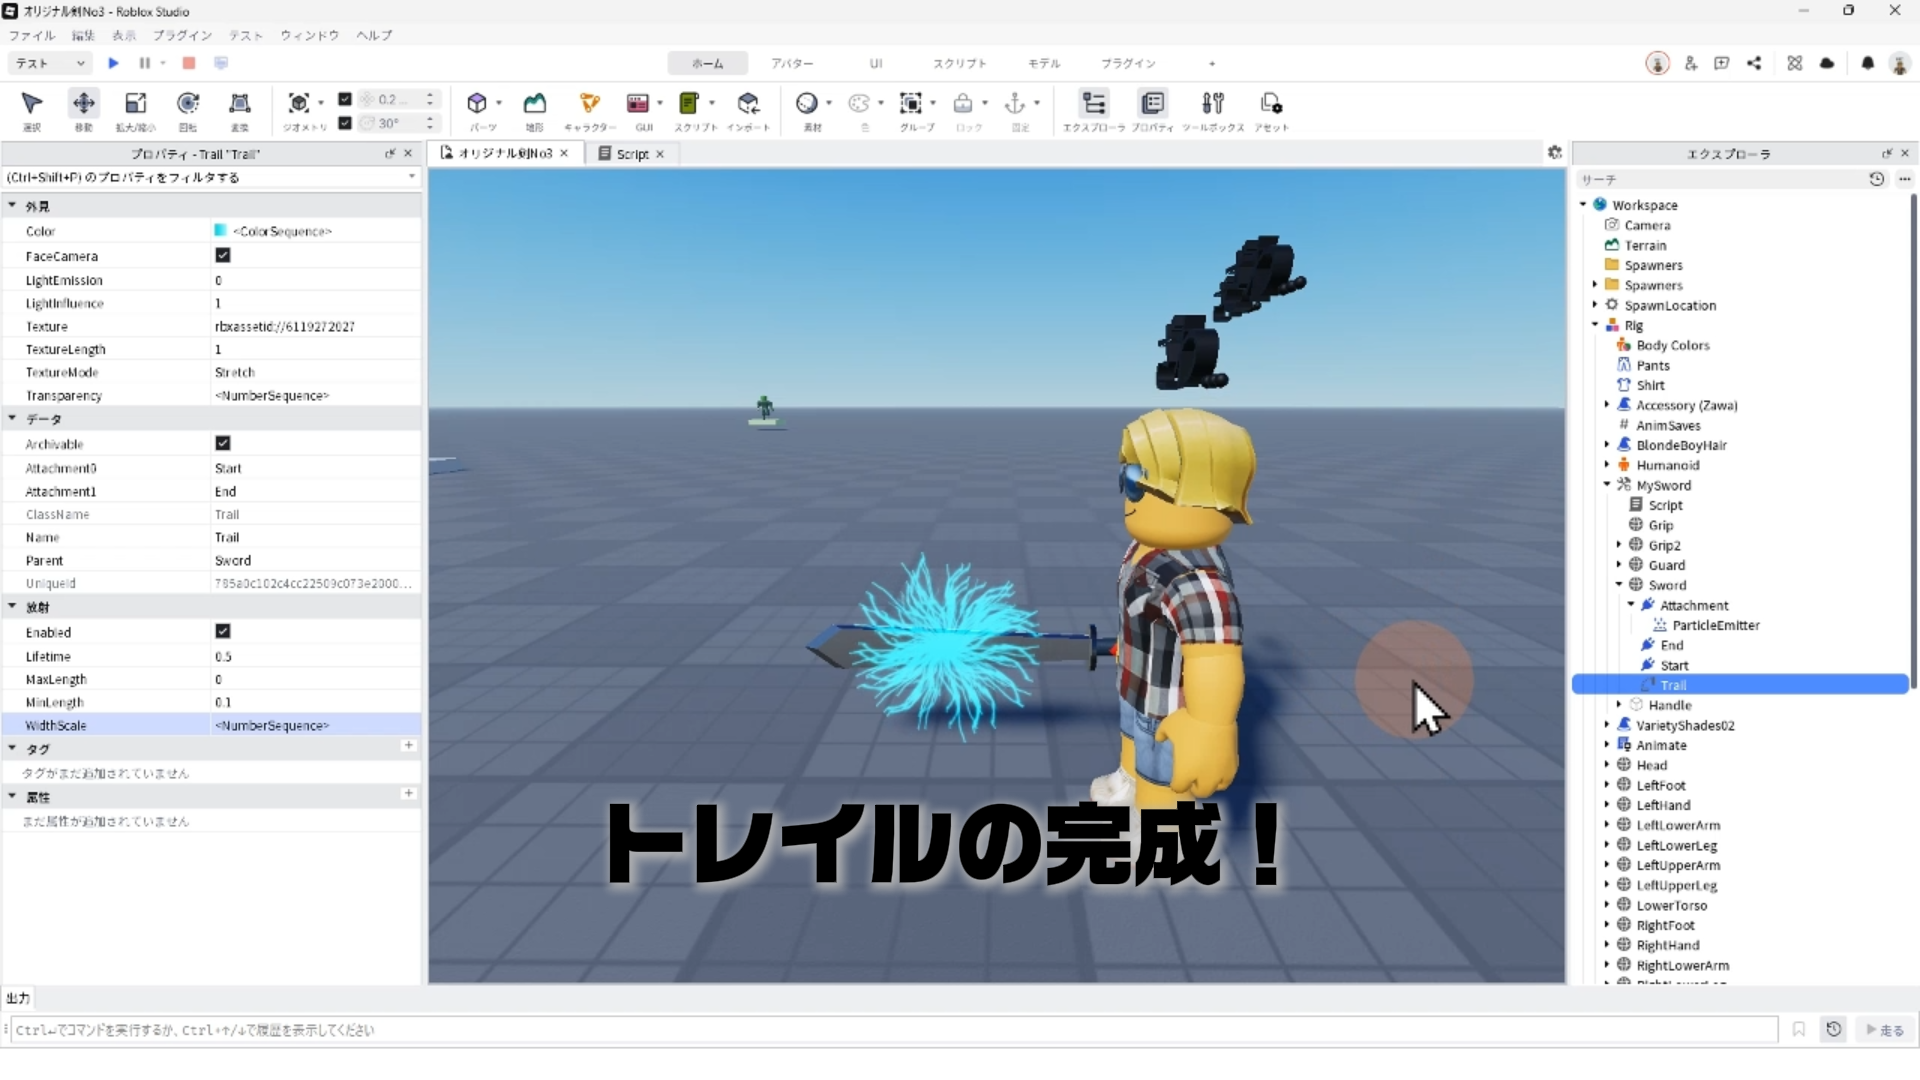Click the Anchor tool icon
This screenshot has height=1080, width=1920.
pyautogui.click(x=1014, y=103)
